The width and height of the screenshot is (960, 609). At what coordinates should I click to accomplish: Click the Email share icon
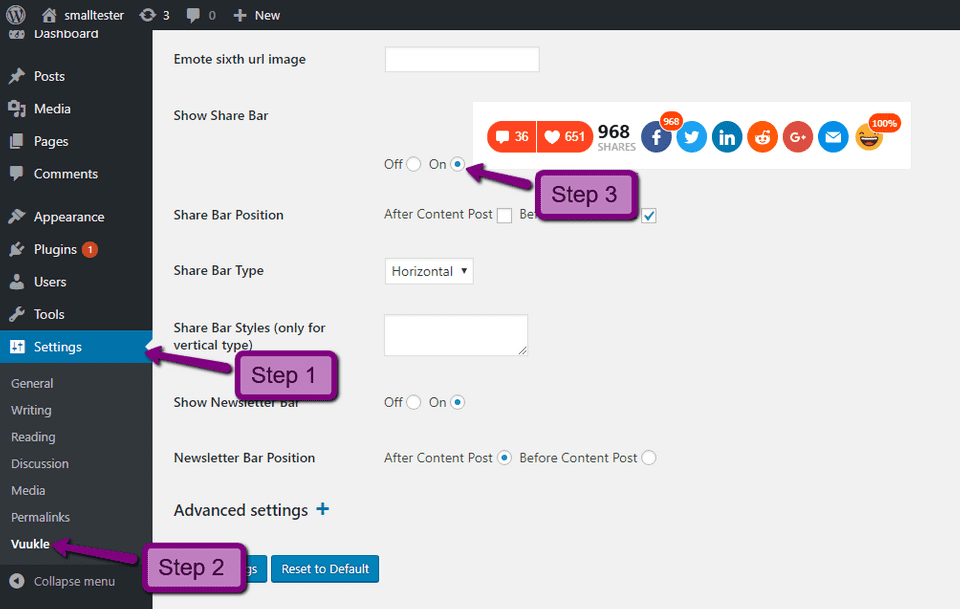click(x=833, y=136)
